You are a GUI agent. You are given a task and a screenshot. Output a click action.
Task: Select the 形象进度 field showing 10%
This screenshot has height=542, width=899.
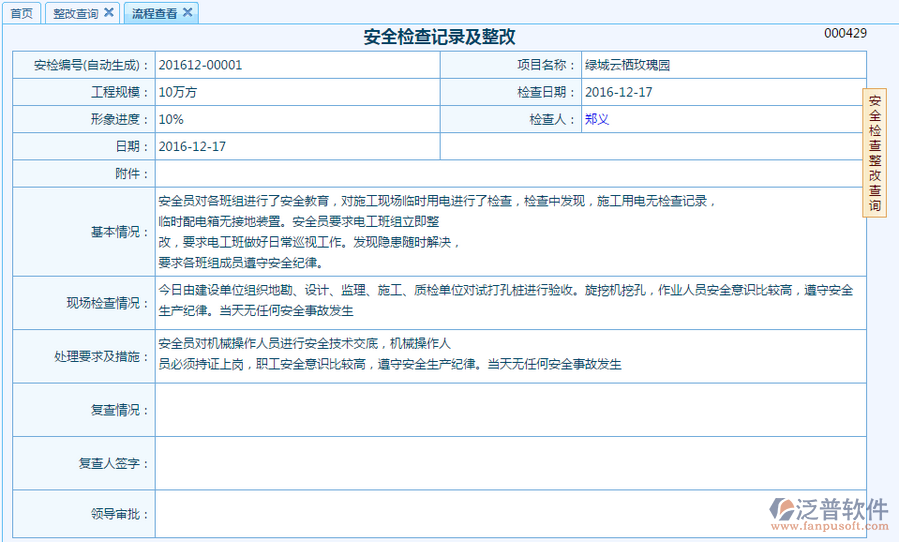pos(171,119)
